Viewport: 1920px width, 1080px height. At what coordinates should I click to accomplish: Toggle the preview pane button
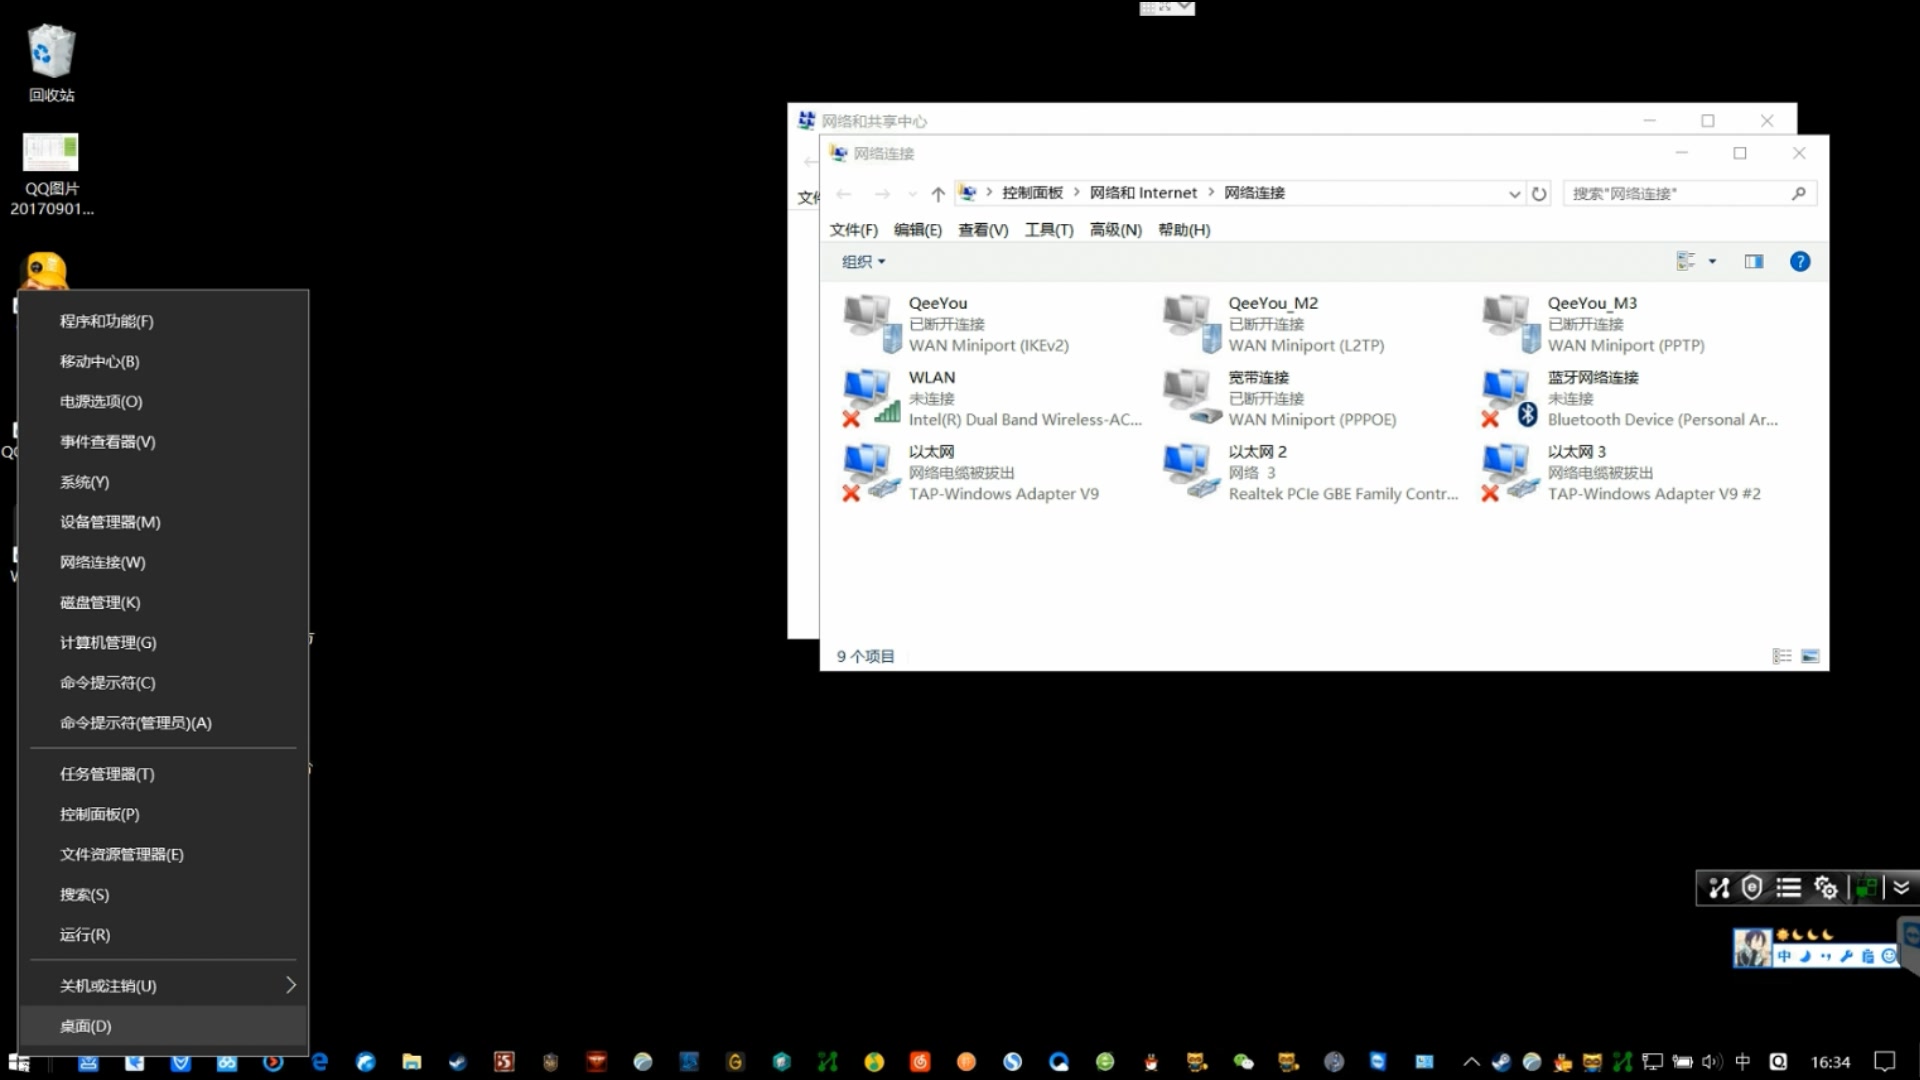pyautogui.click(x=1753, y=261)
